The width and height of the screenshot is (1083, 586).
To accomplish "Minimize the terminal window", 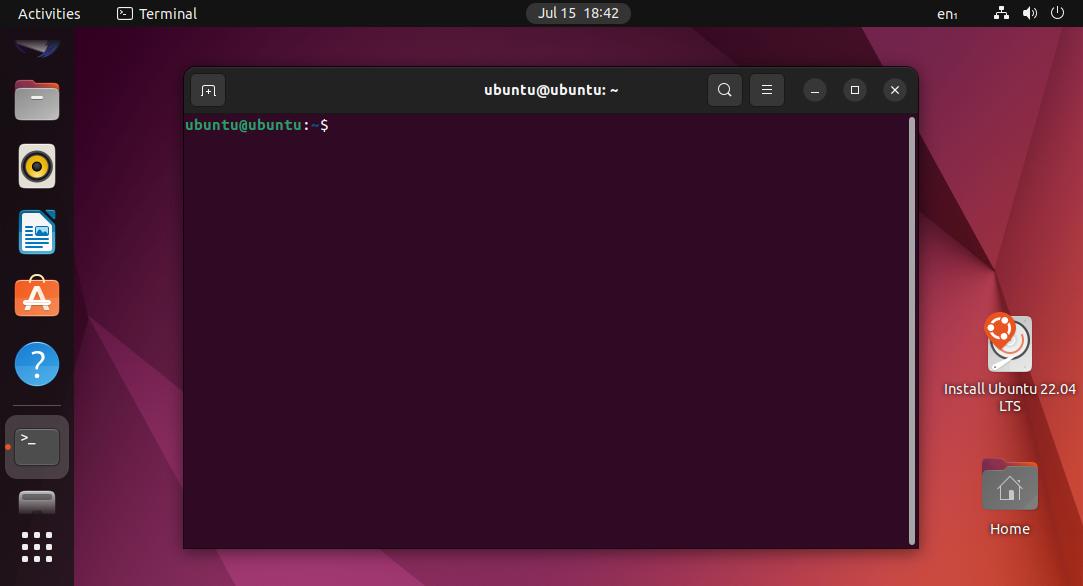I will point(815,91).
